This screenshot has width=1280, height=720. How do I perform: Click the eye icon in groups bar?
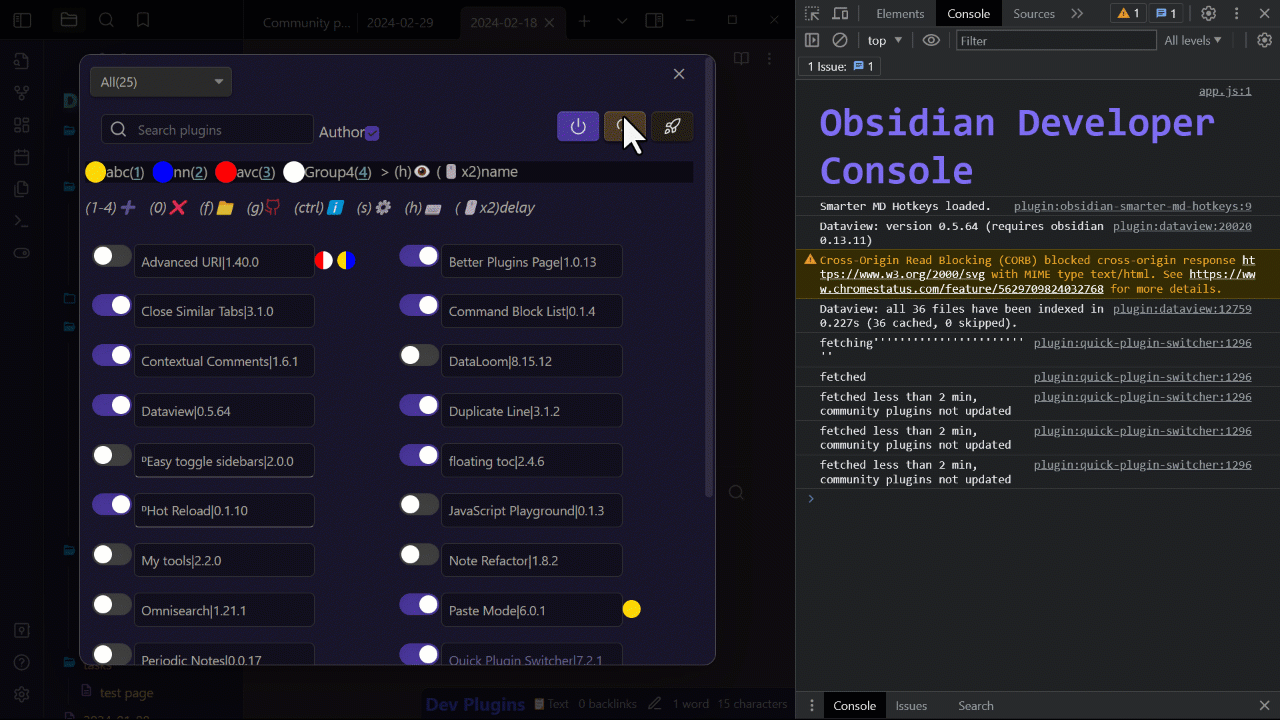[422, 172]
